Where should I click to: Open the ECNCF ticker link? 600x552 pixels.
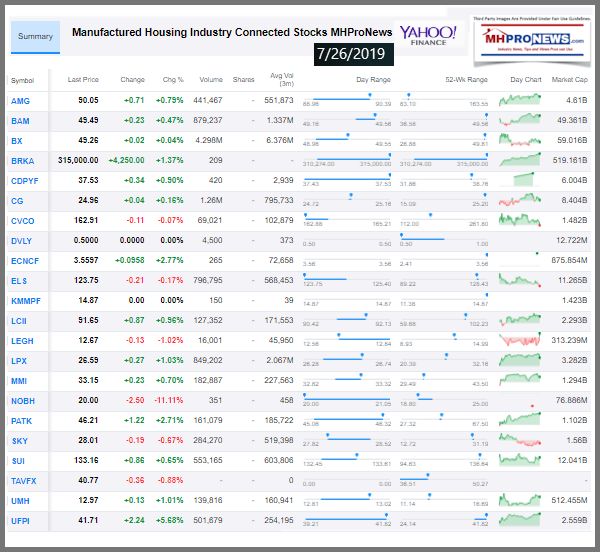point(25,261)
